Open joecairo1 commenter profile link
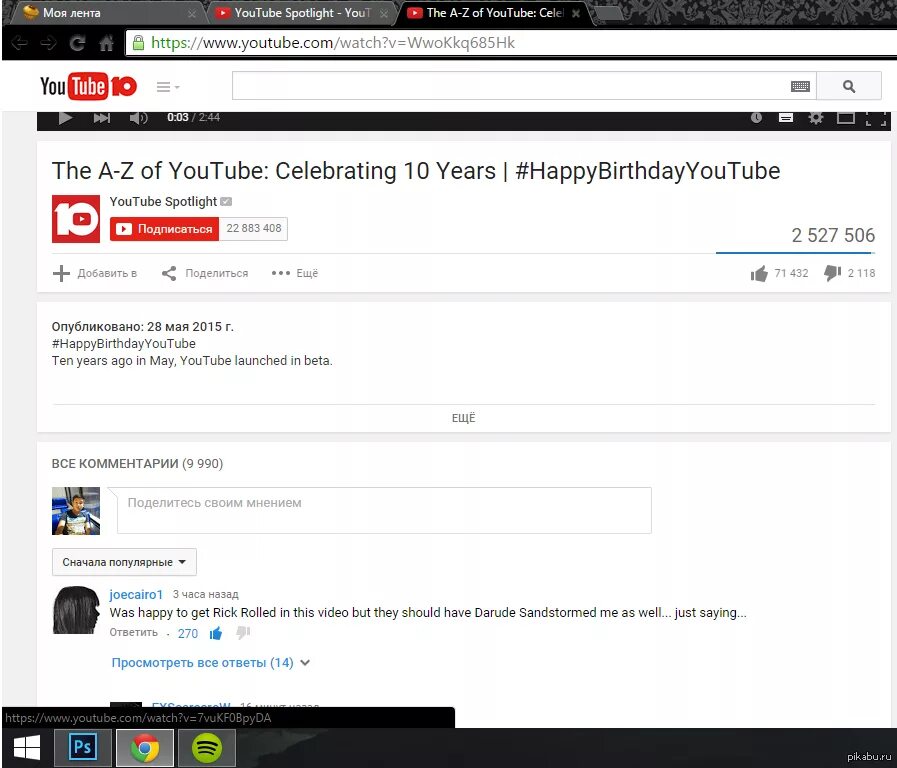The image size is (897, 768). coord(136,595)
